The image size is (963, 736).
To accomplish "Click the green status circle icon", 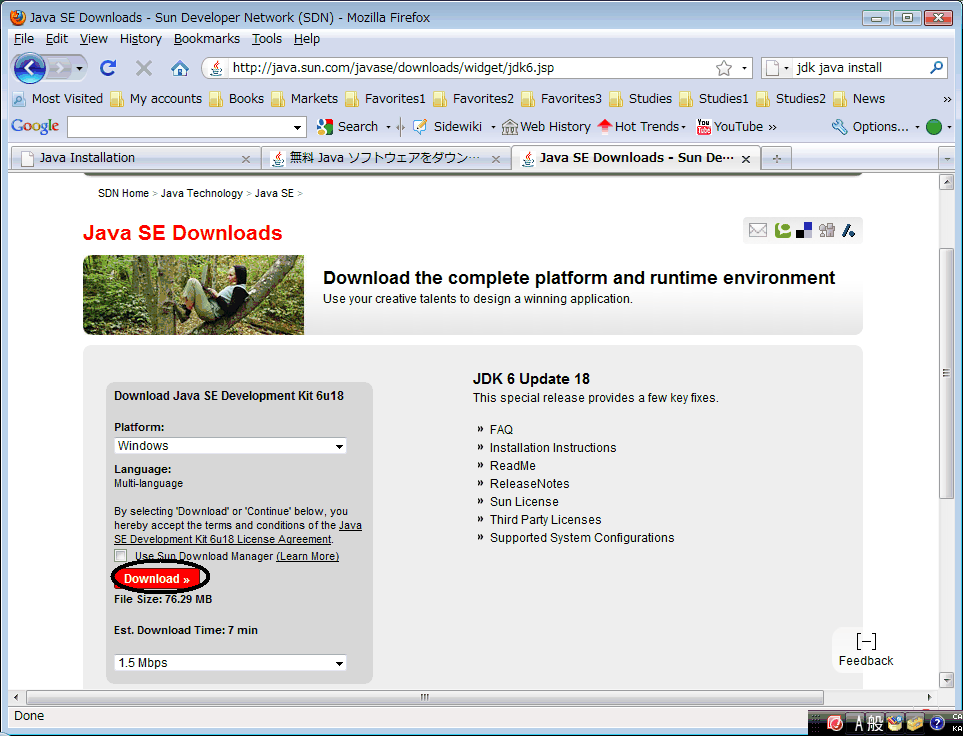I will (934, 127).
